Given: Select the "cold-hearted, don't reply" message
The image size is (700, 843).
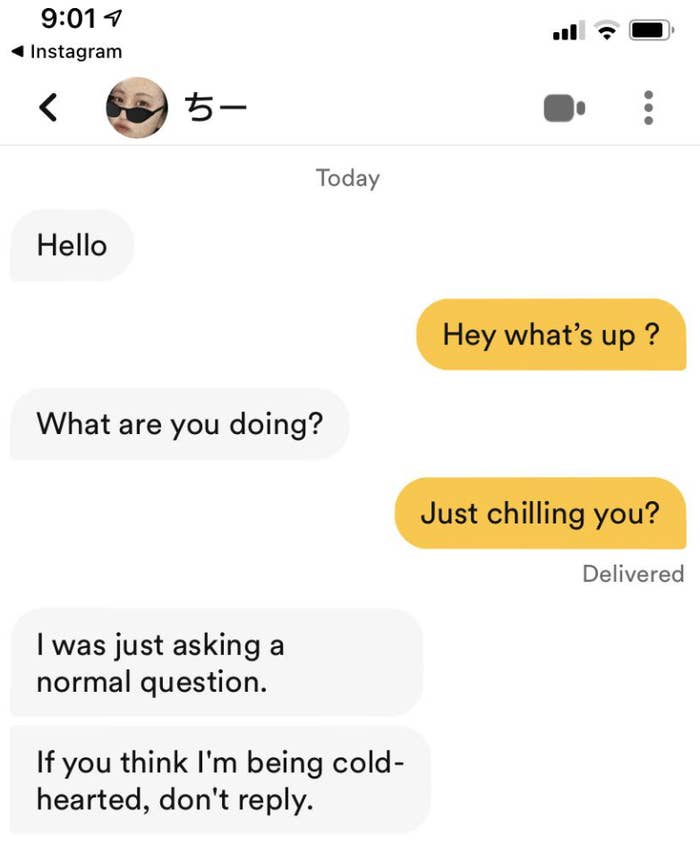Looking at the screenshot, I should click(220, 780).
